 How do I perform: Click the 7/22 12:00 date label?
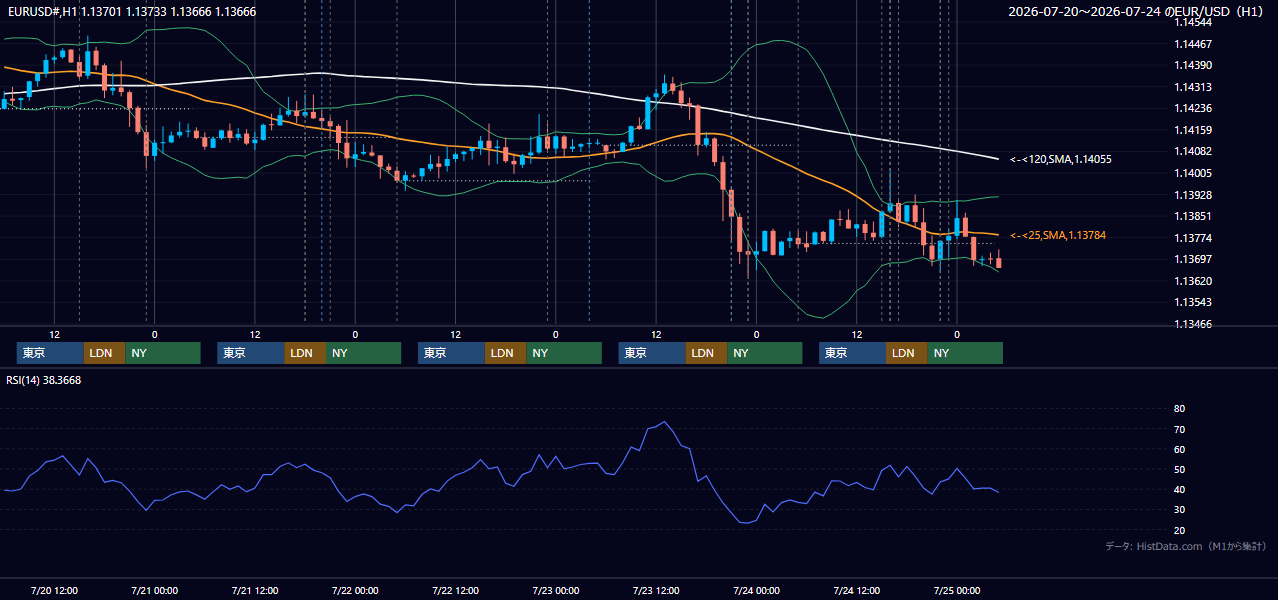pyautogui.click(x=455, y=590)
